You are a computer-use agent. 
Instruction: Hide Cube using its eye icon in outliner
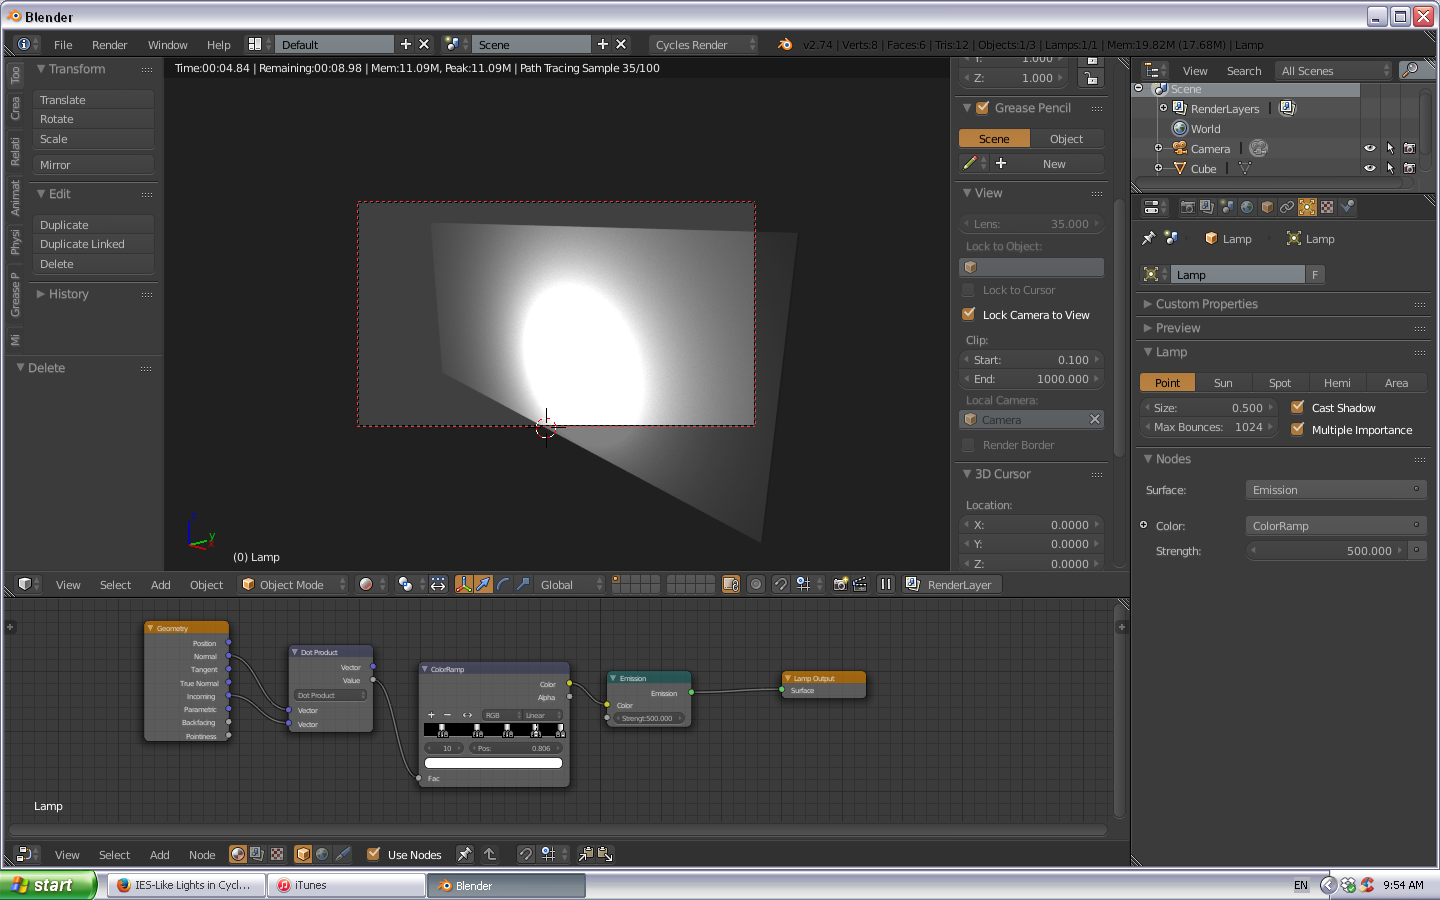(x=1370, y=168)
